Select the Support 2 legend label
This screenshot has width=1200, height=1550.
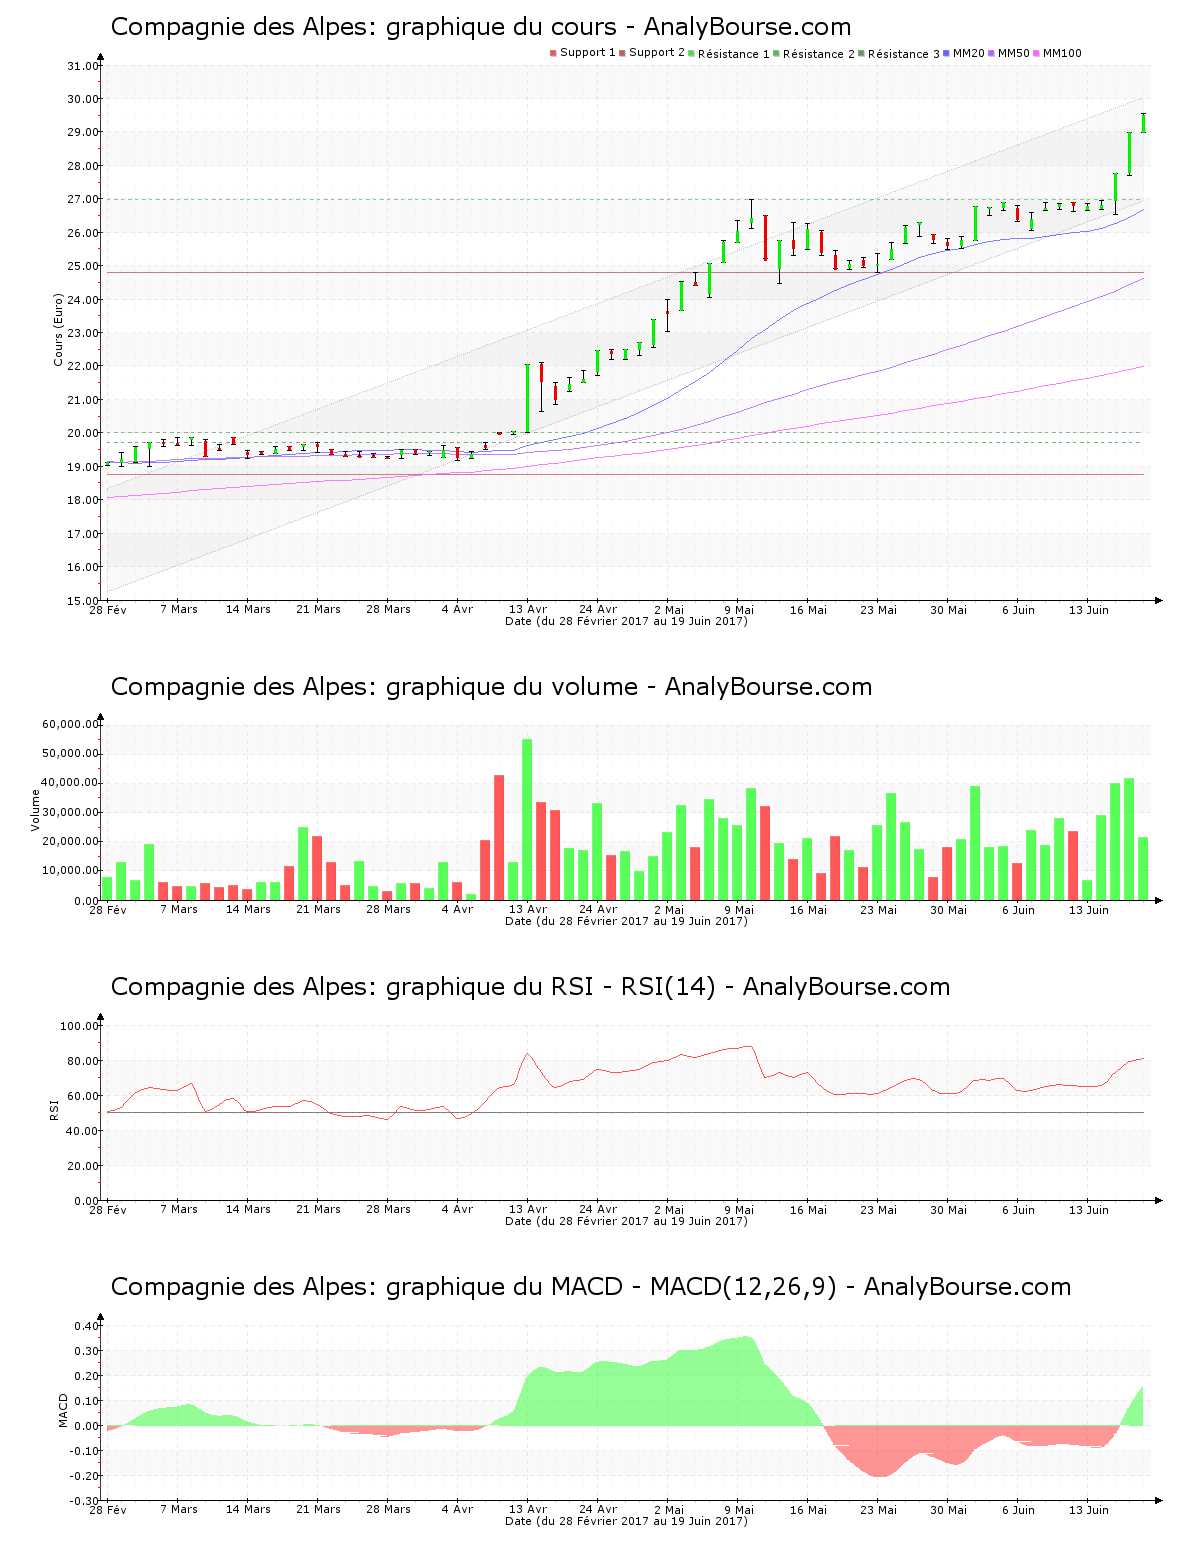pos(657,53)
